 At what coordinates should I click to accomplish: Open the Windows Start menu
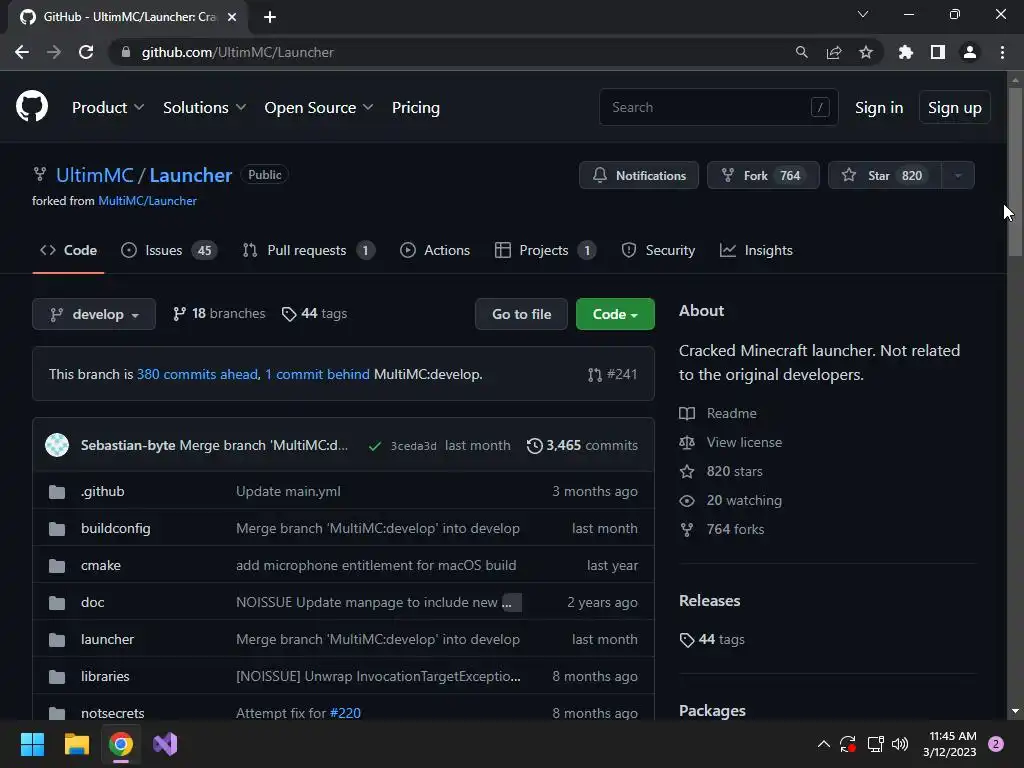[x=32, y=744]
